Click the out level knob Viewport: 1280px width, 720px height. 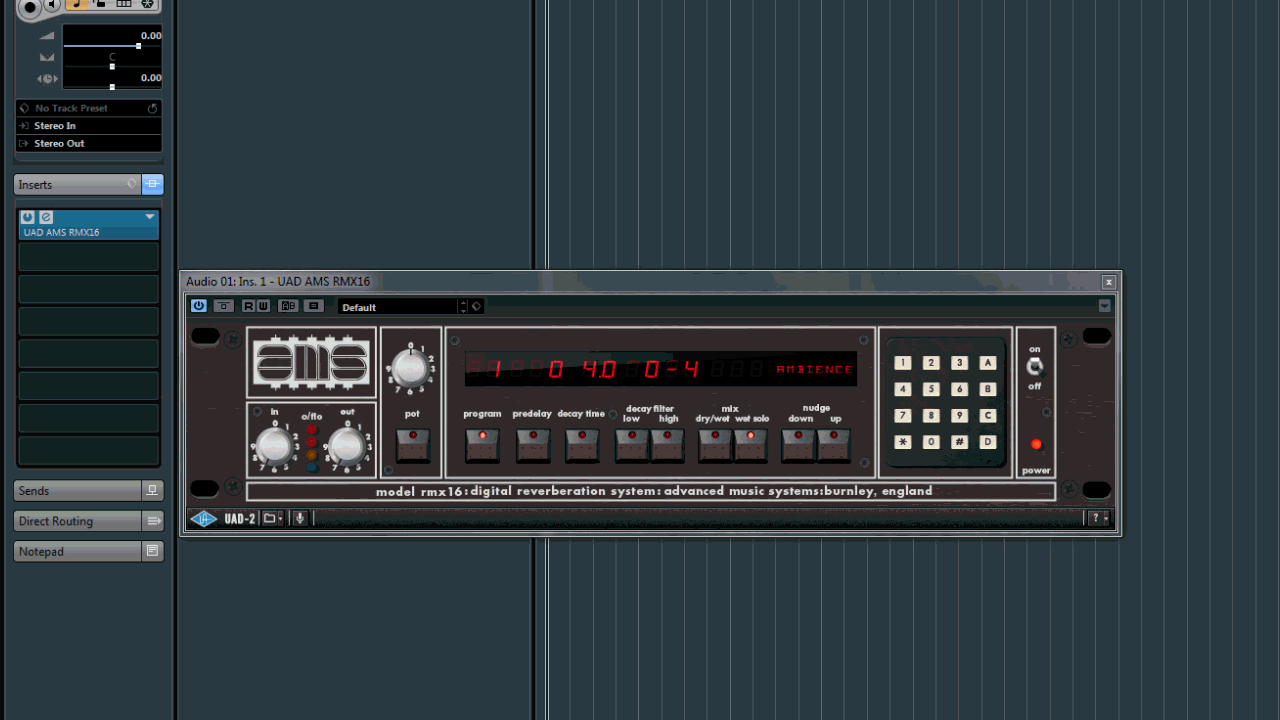347,445
